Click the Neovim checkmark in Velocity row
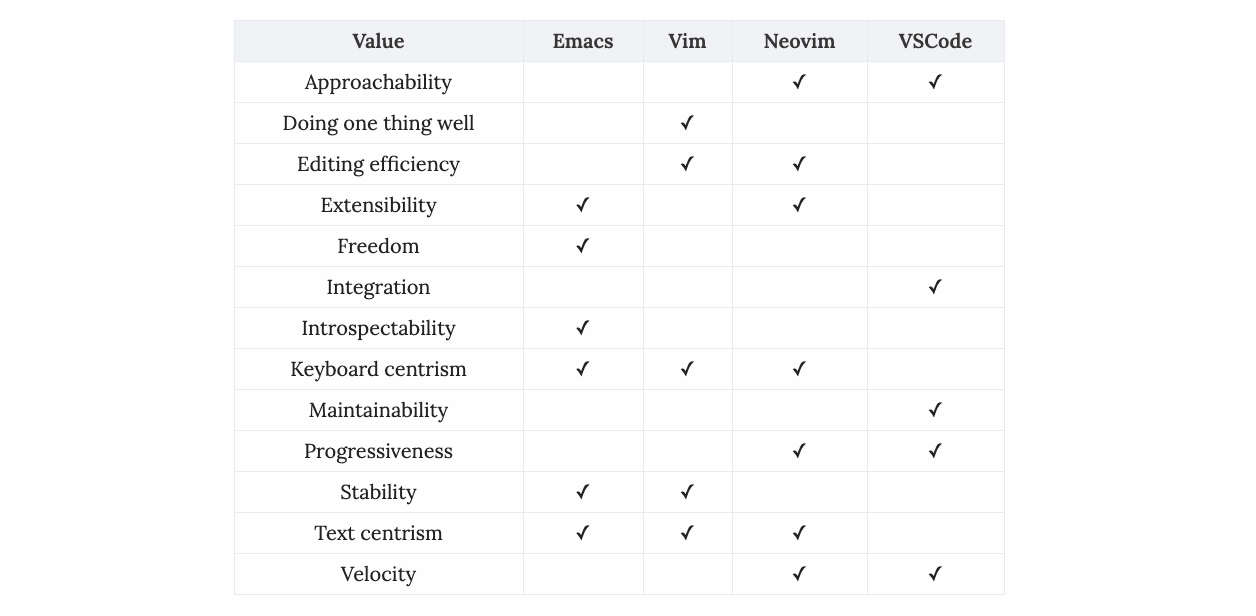Image resolution: width=1256 pixels, height=616 pixels. pyautogui.click(x=799, y=574)
